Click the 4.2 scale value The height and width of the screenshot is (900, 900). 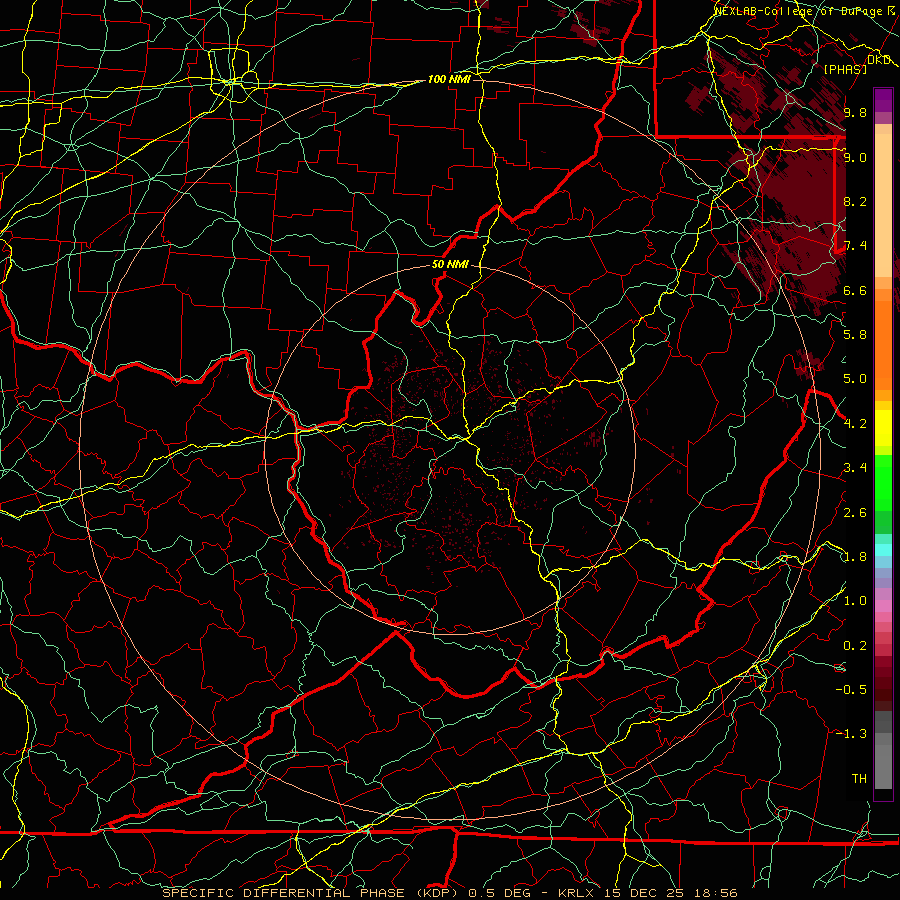pos(855,424)
